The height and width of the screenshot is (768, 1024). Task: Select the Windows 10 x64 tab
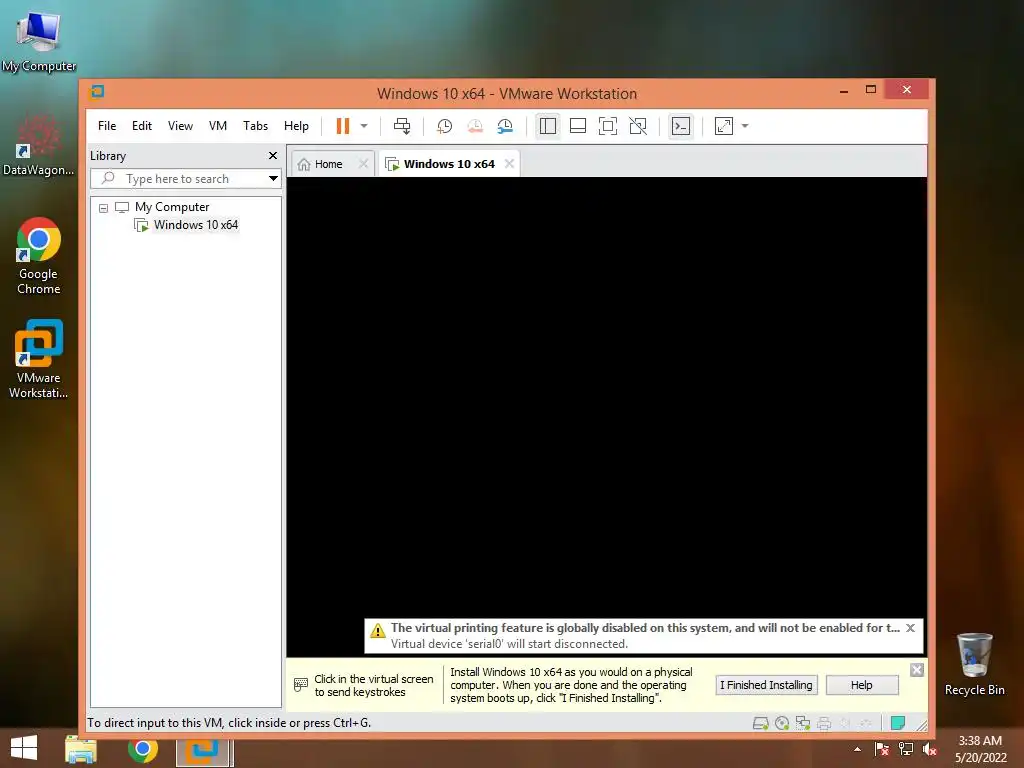449,164
